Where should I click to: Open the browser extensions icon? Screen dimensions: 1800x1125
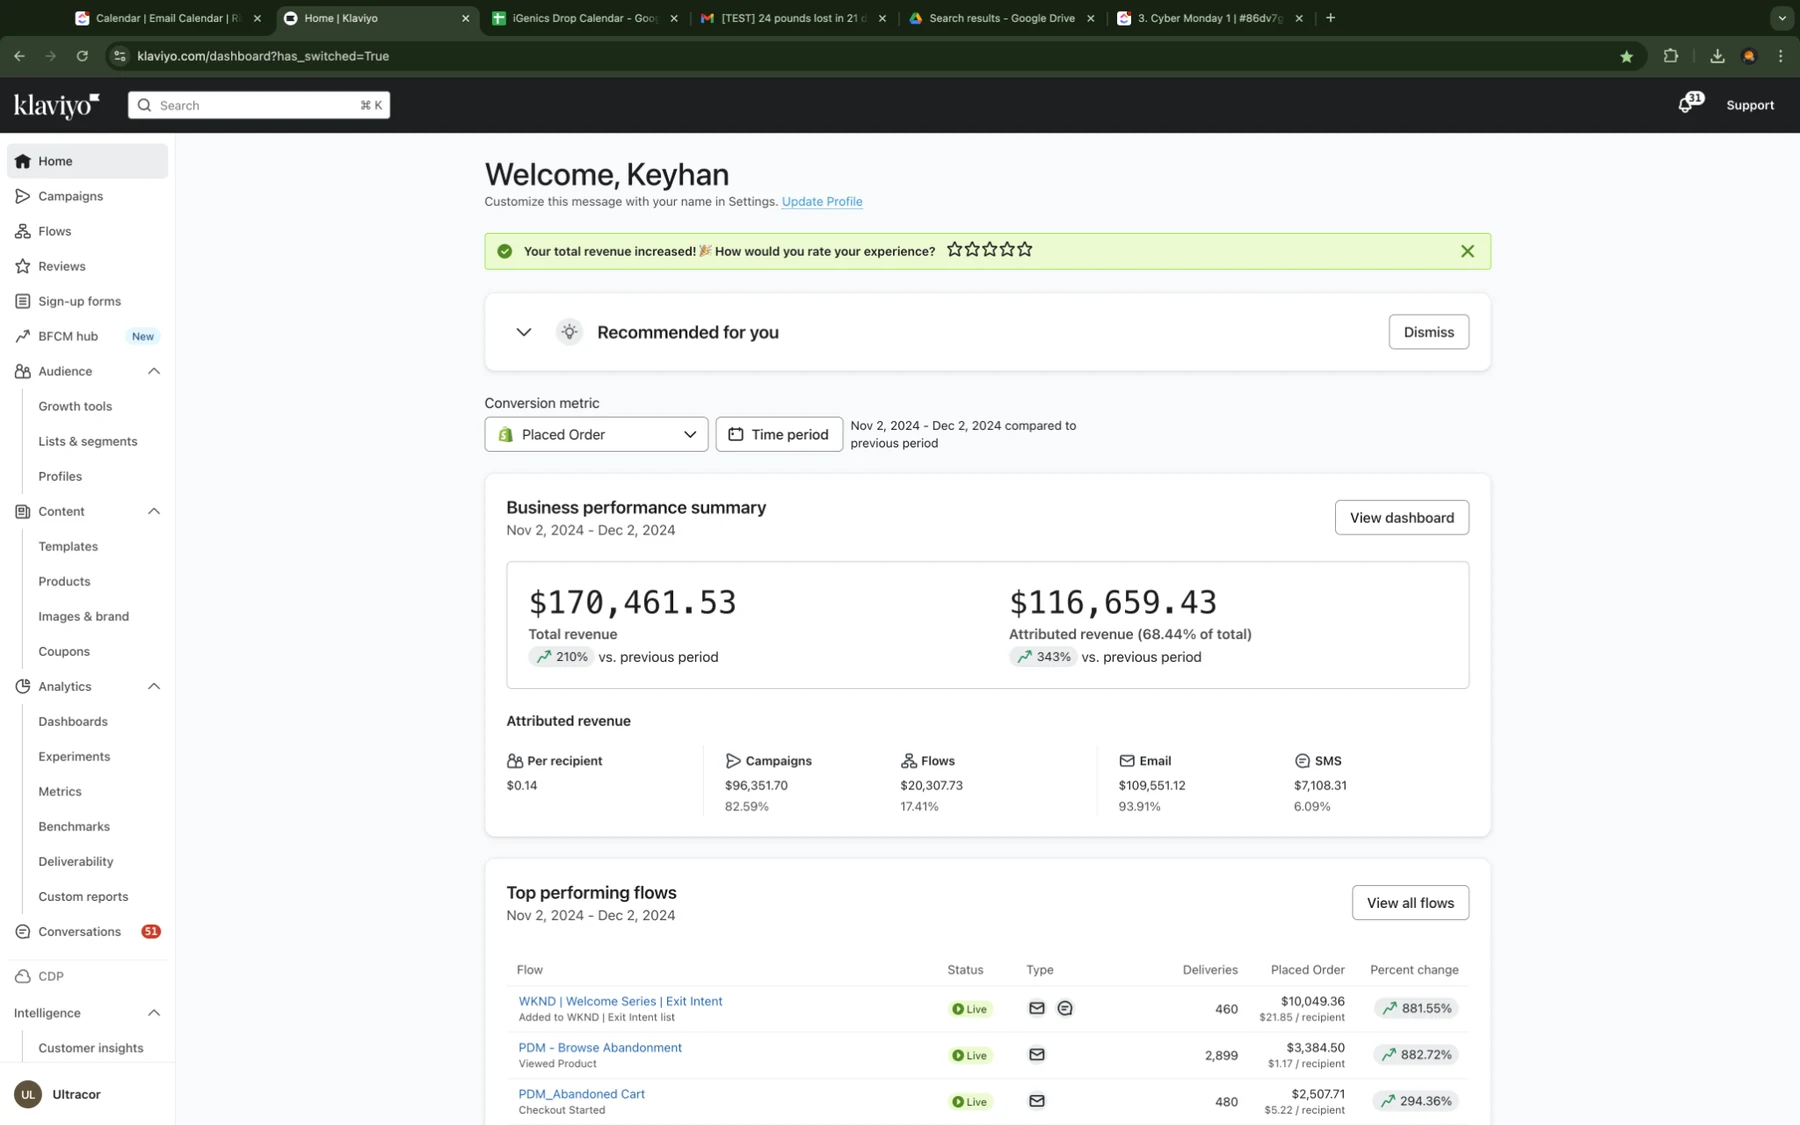[1670, 56]
